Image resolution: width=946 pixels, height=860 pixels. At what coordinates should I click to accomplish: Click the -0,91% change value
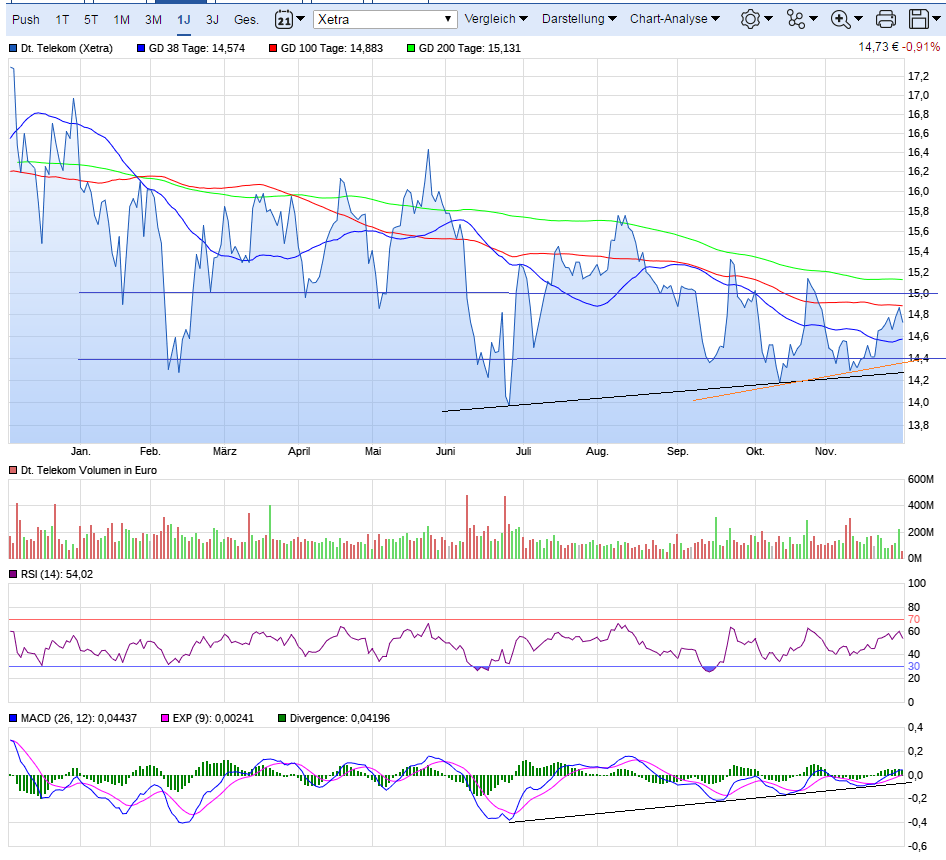[921, 47]
